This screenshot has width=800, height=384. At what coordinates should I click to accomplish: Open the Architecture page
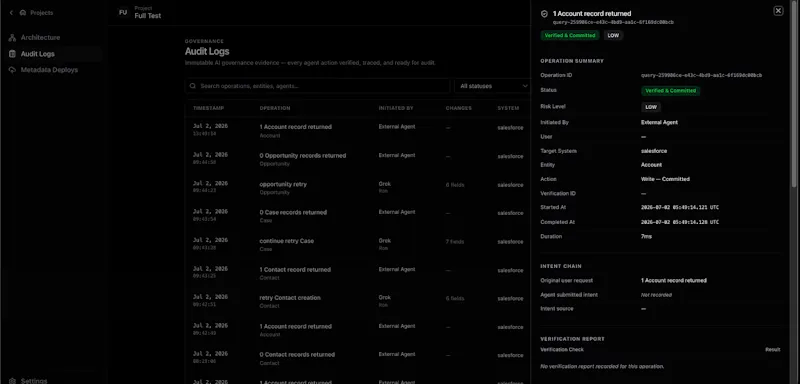tap(40, 38)
